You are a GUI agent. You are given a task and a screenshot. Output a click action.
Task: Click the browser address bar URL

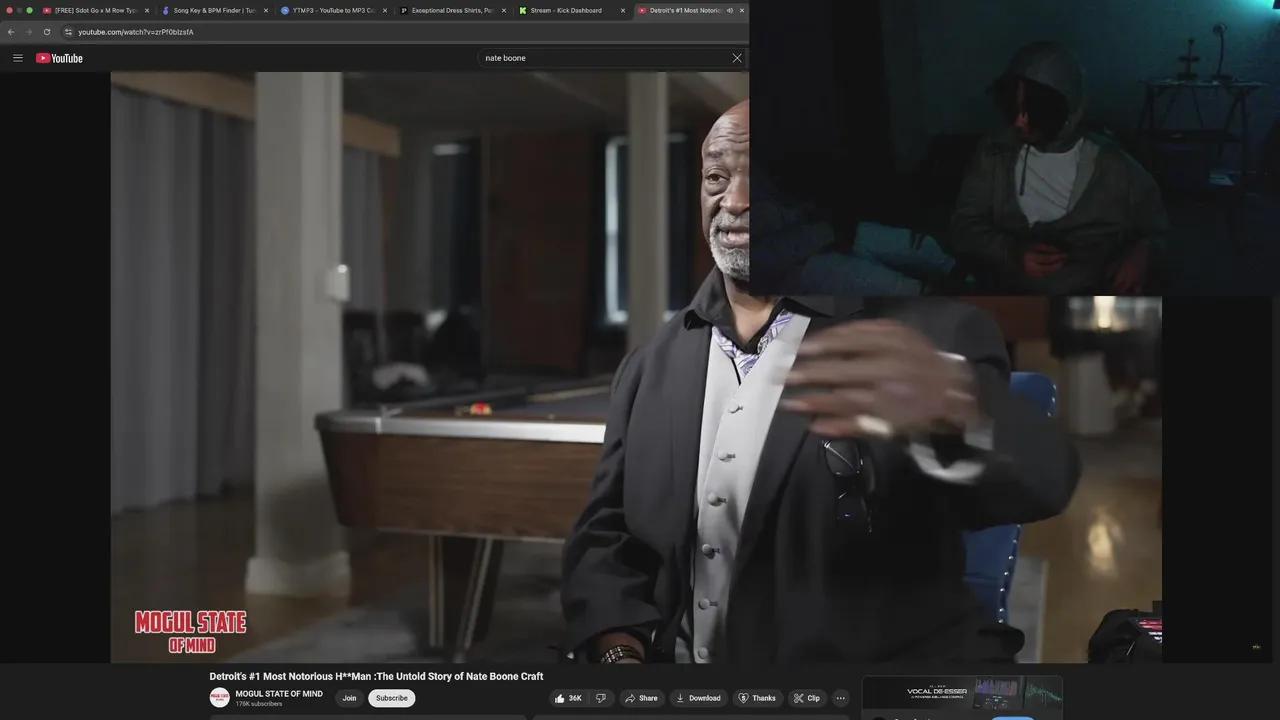tap(136, 32)
